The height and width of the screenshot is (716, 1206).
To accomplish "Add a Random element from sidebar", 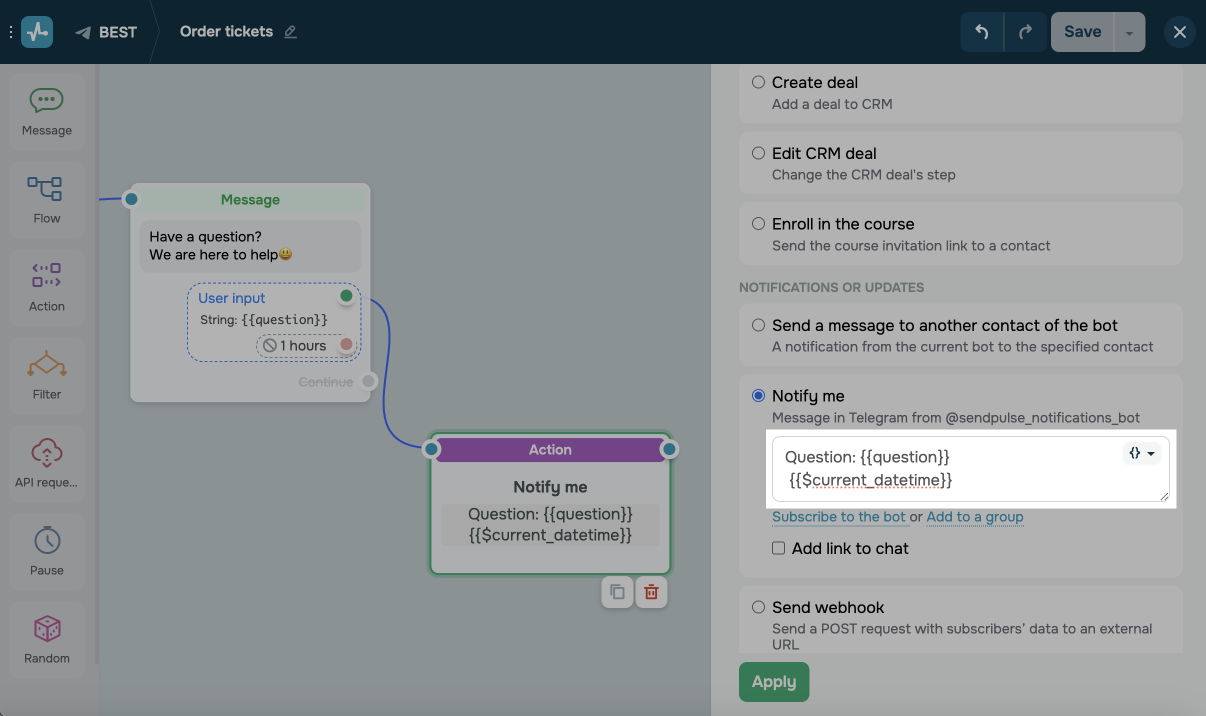I will pyautogui.click(x=47, y=640).
